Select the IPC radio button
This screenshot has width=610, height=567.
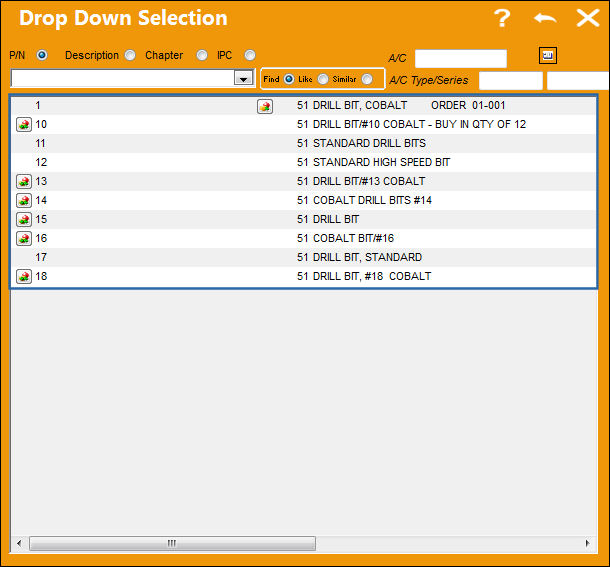[x=250, y=55]
